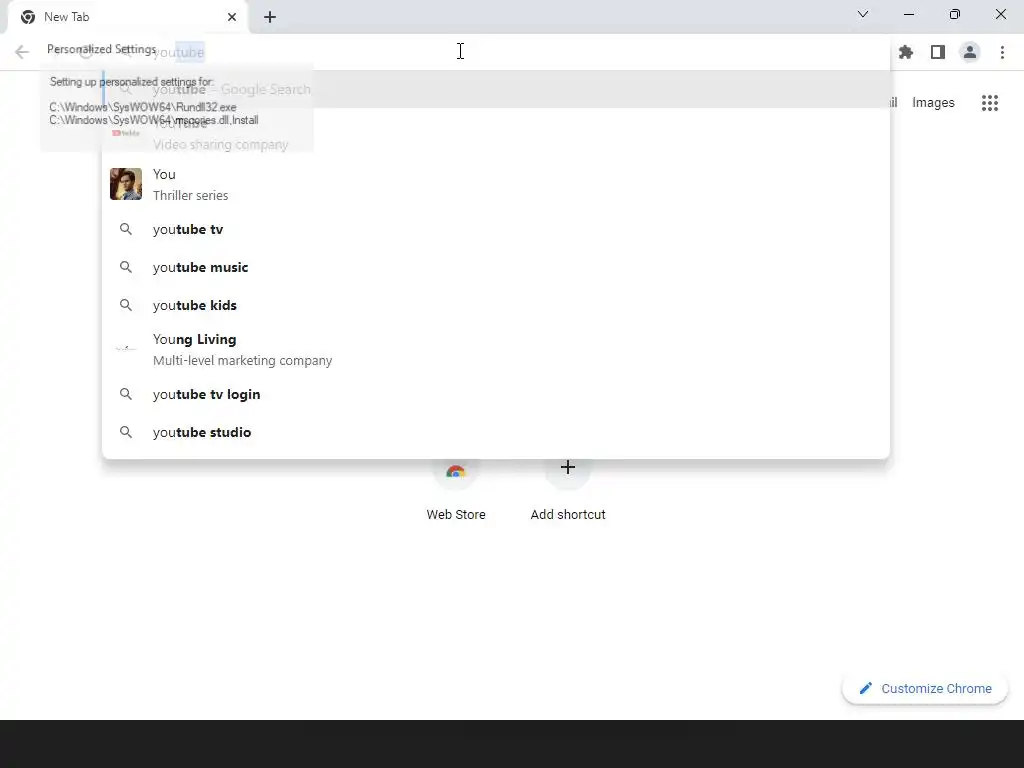This screenshot has width=1024, height=768.
Task: Open the Images link
Action: tap(933, 103)
